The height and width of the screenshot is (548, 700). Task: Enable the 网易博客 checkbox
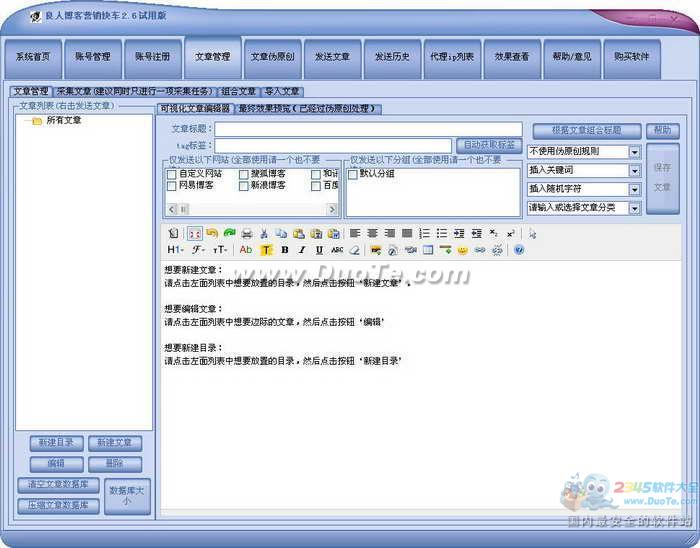click(172, 185)
